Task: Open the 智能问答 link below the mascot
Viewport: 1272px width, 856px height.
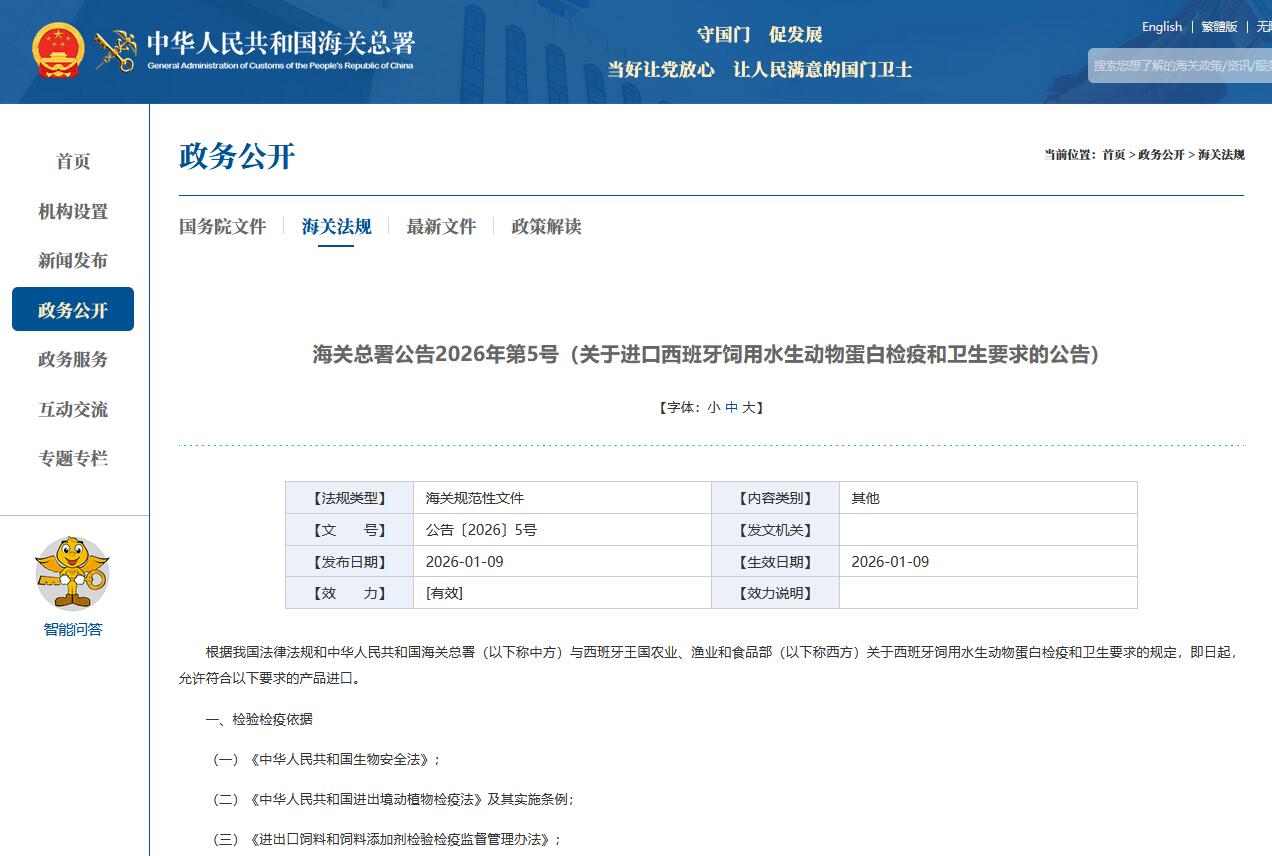Action: pyautogui.click(x=72, y=629)
